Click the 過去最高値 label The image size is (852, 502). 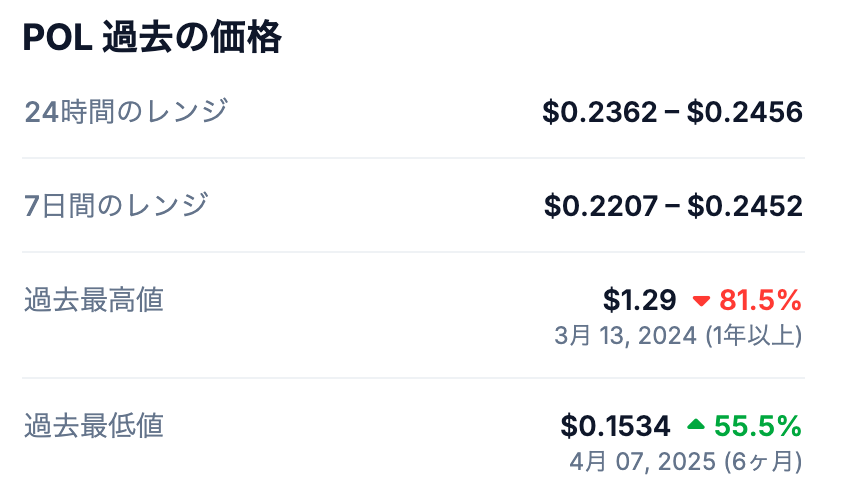(94, 299)
